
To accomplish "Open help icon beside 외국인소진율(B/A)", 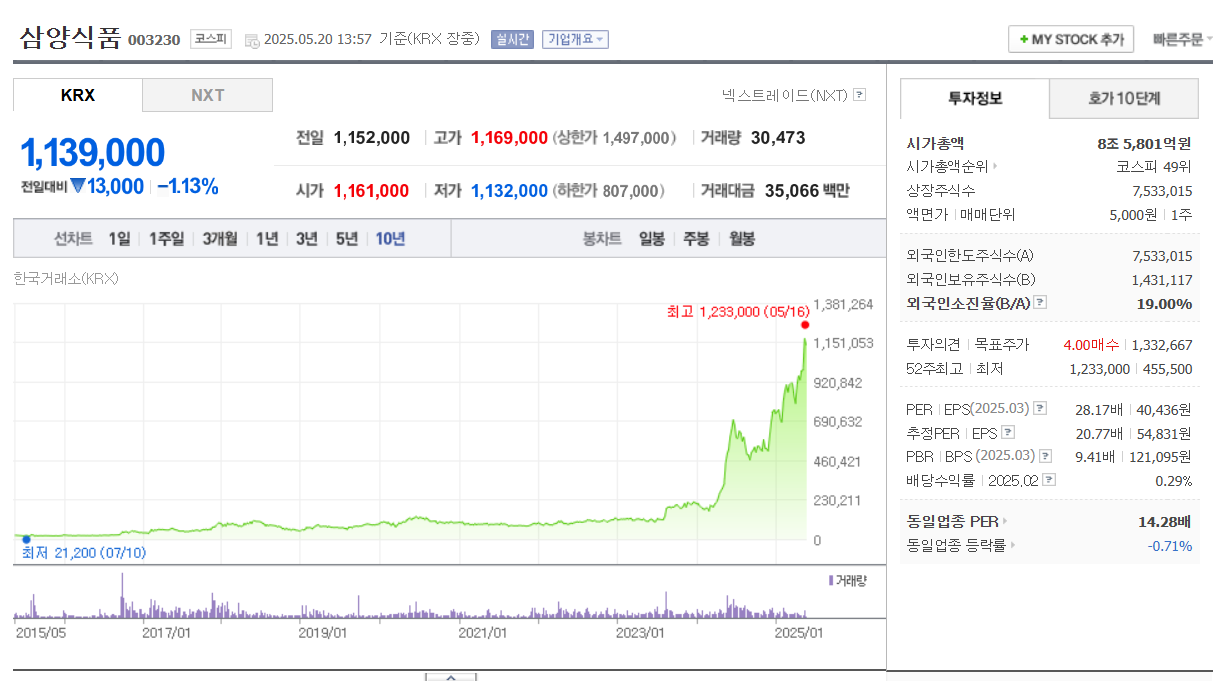I will tap(1040, 303).
